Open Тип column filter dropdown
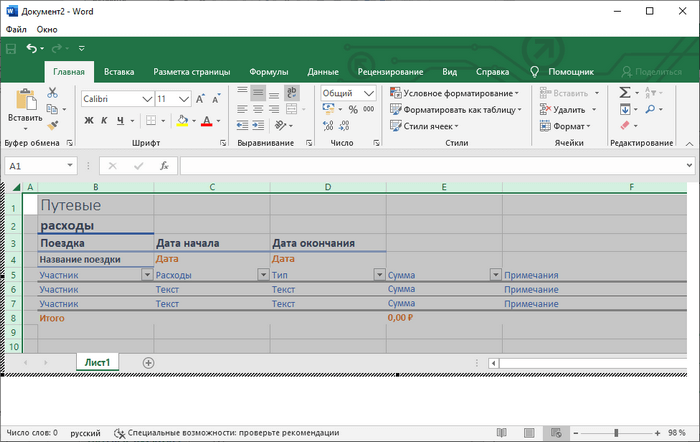Image resolution: width=700 pixels, height=442 pixels. (x=379, y=275)
